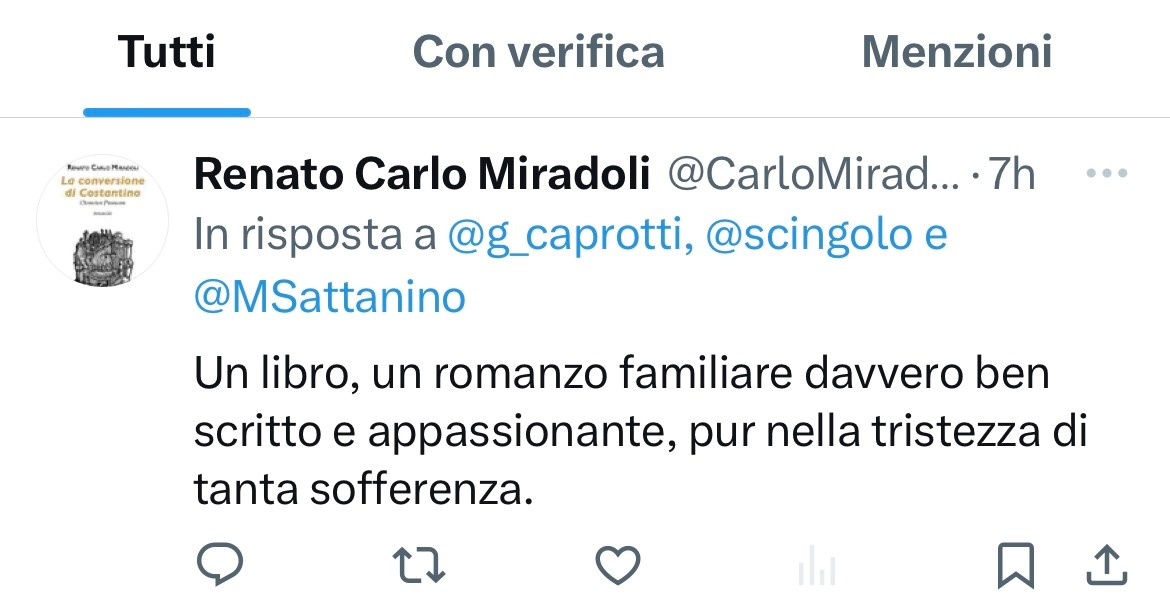Click the blue underline beneath Tutti
The height and width of the screenshot is (615, 1170).
[167, 112]
